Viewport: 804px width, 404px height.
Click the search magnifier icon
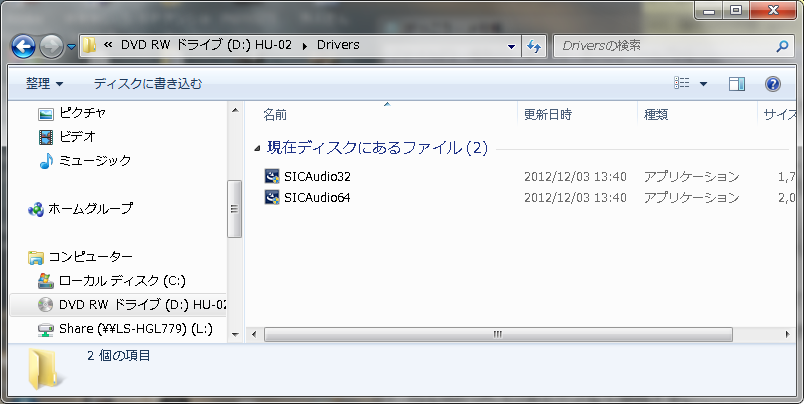(x=782, y=46)
